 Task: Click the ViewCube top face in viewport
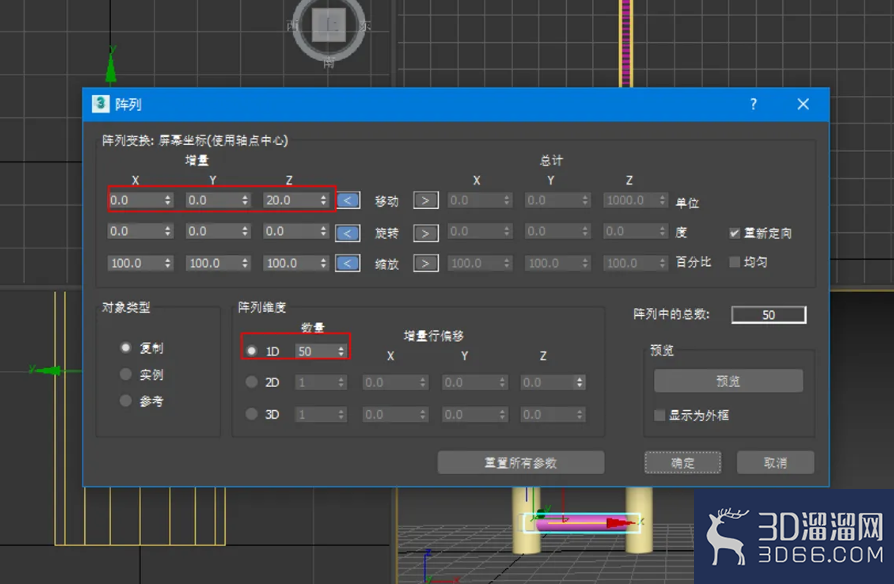(x=329, y=25)
